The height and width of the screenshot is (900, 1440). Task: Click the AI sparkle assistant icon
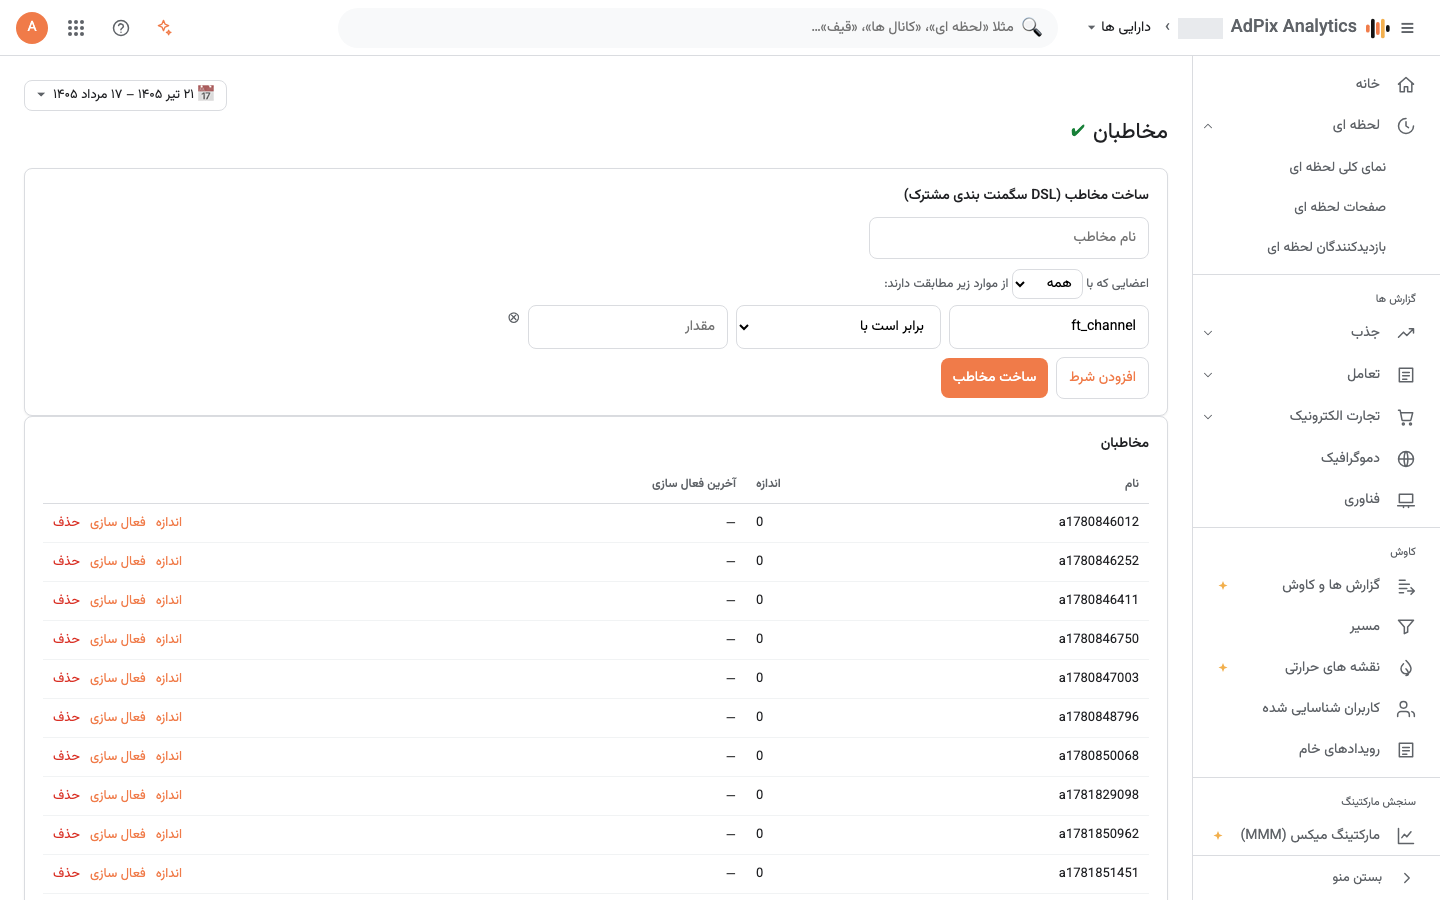(x=165, y=28)
